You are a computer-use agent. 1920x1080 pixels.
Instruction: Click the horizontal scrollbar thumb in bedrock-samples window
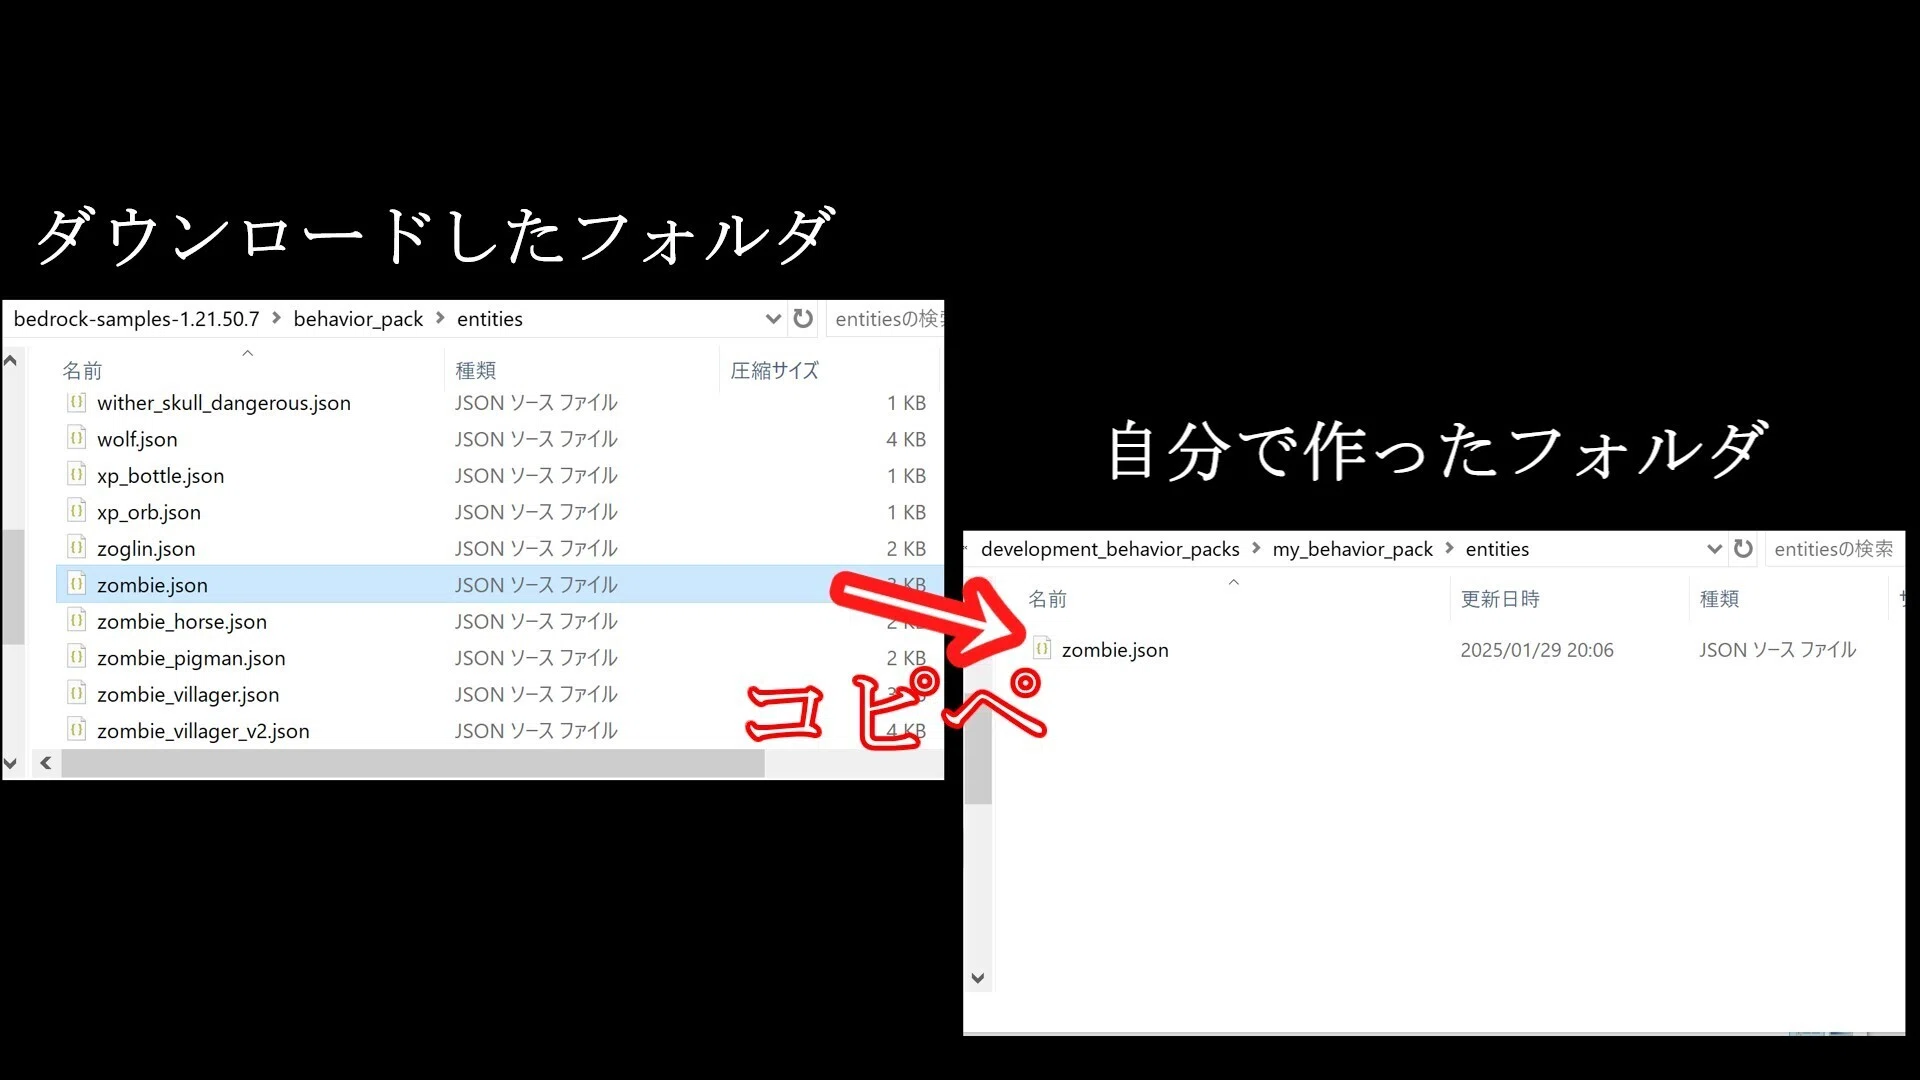pyautogui.click(x=413, y=763)
